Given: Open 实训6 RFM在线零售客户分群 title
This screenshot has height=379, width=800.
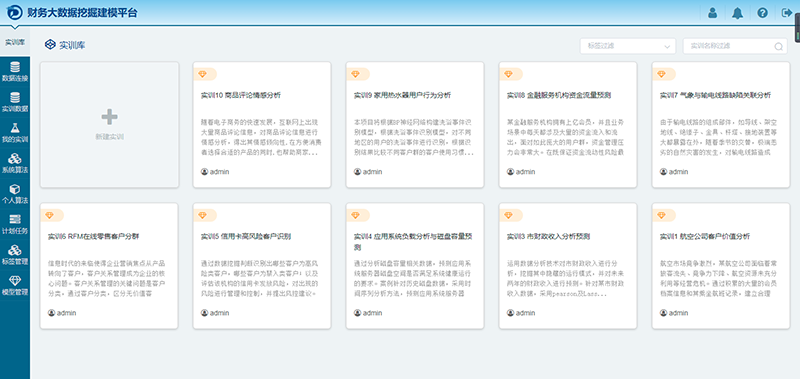Looking at the screenshot, I should (93, 237).
